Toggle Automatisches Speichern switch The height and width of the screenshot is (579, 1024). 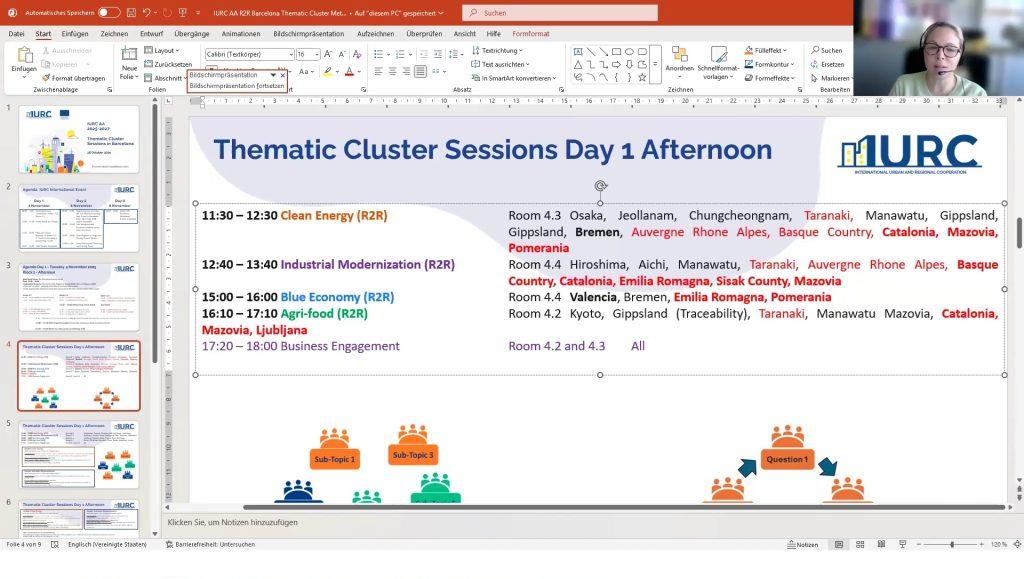point(108,12)
